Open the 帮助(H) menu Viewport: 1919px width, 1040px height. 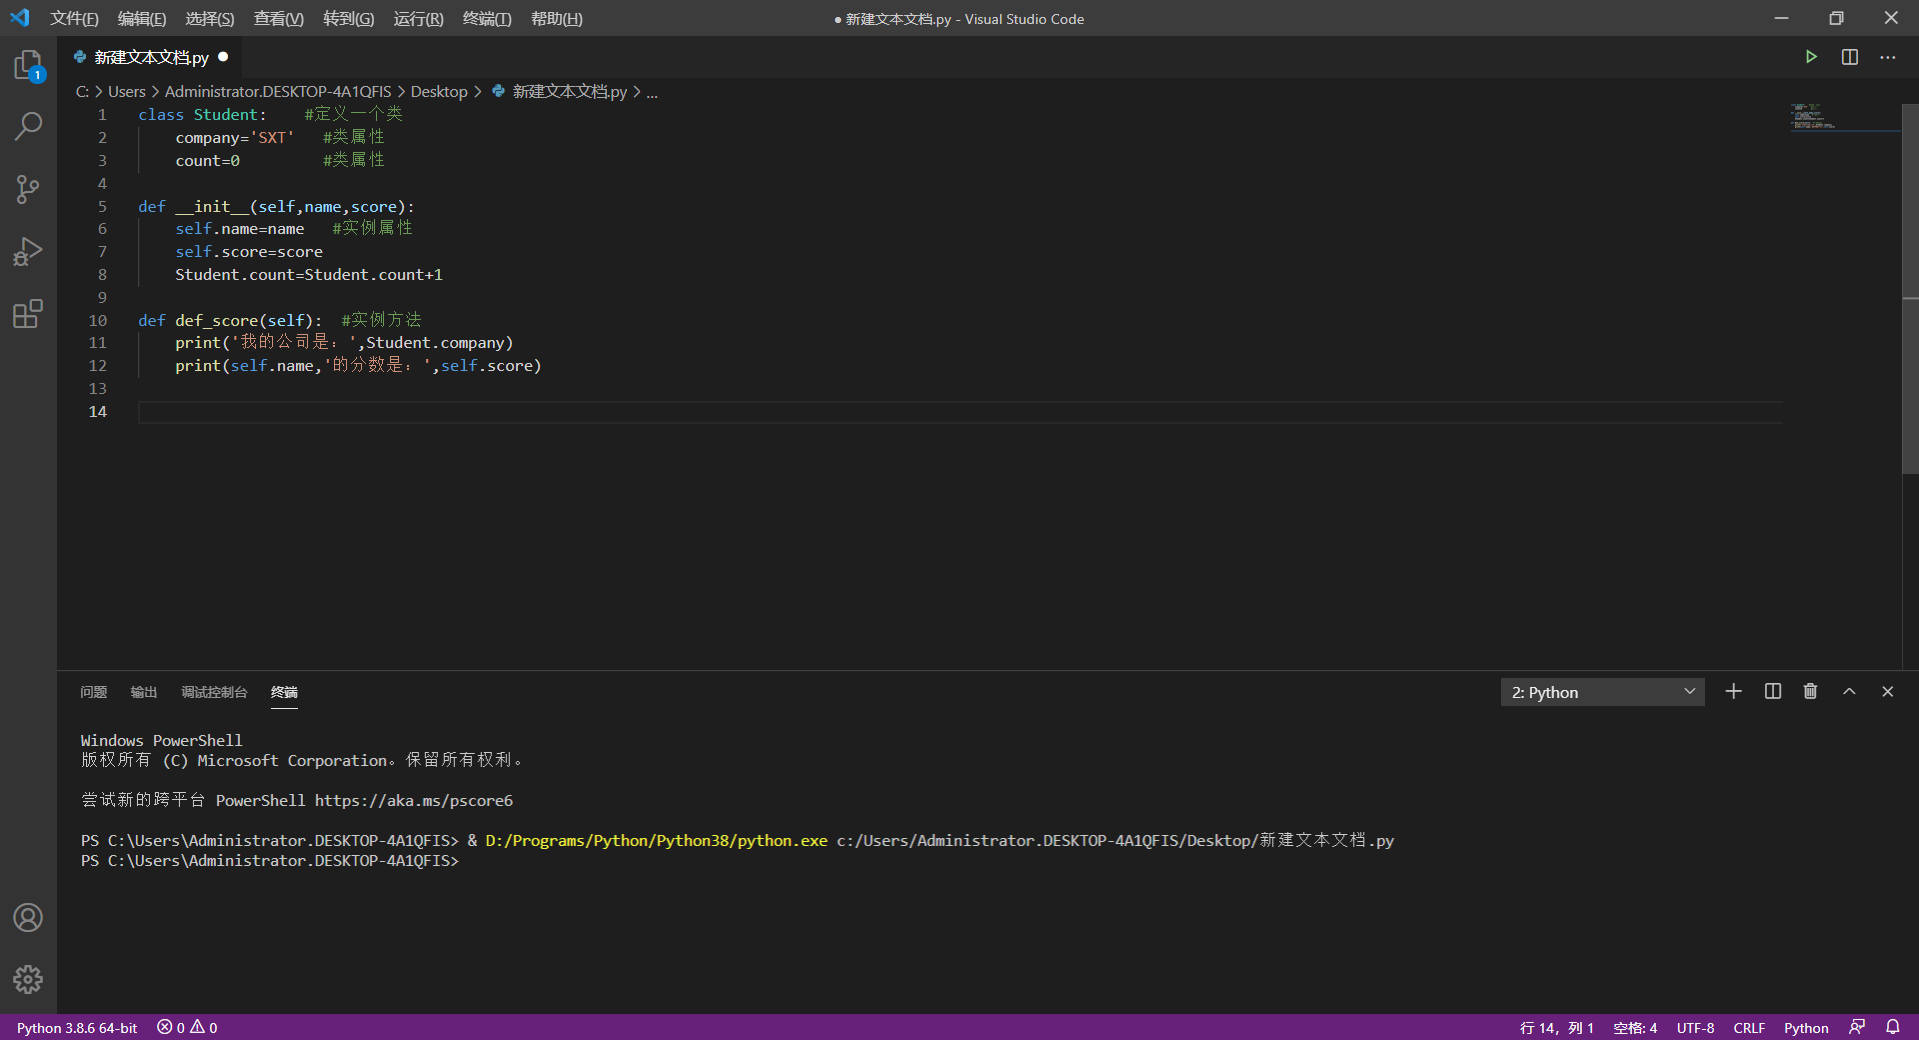[556, 19]
